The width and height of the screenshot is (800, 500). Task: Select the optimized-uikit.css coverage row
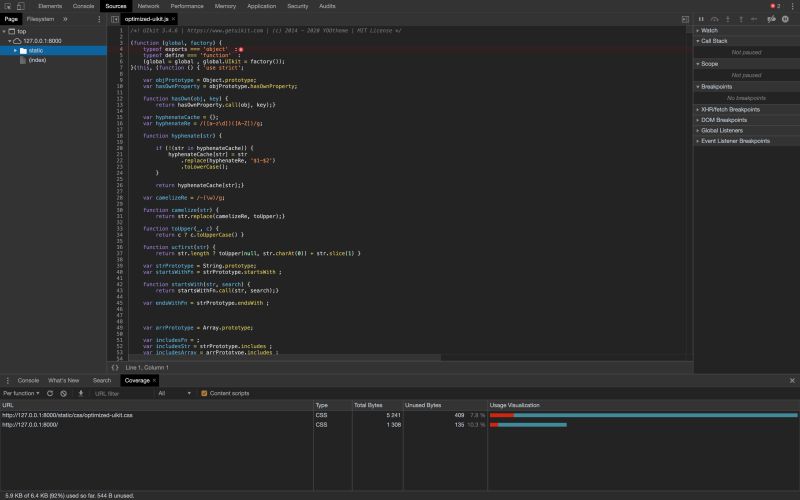coord(400,415)
